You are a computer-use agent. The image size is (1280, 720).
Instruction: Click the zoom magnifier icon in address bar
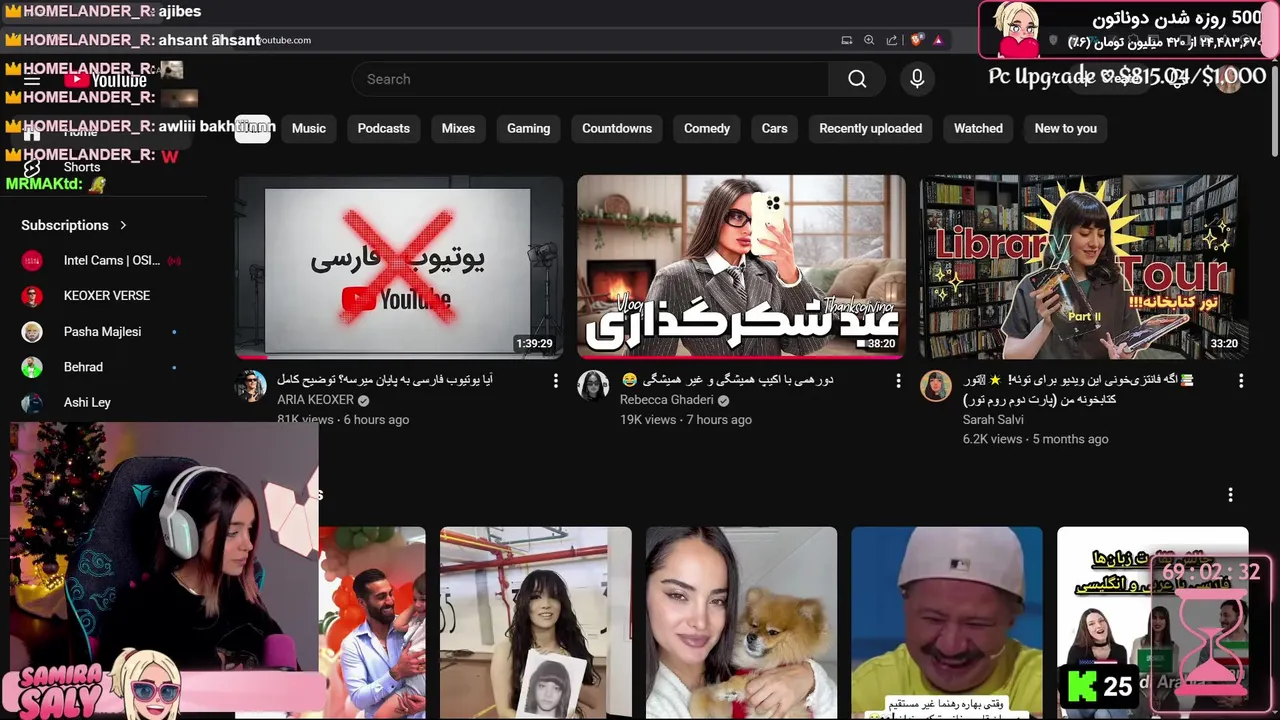pyautogui.click(x=869, y=40)
